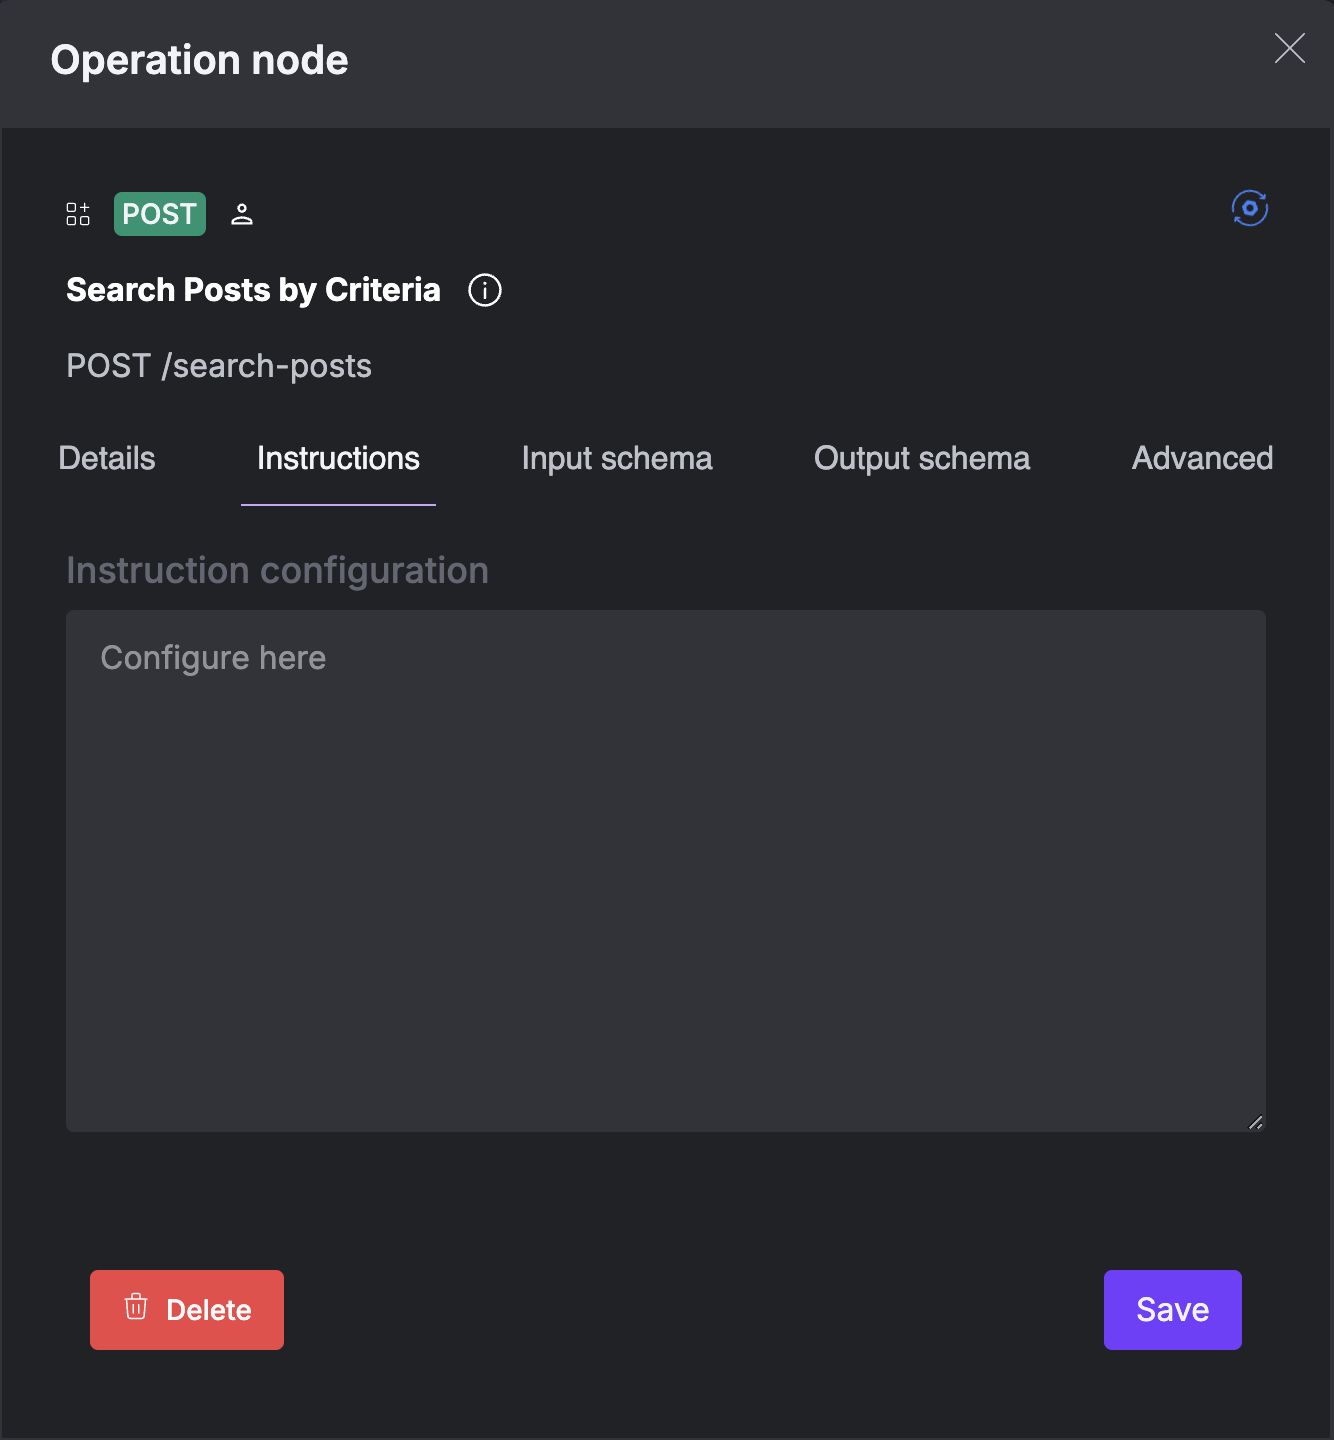Select the Instructions tab
This screenshot has height=1440, width=1334.
coord(338,458)
